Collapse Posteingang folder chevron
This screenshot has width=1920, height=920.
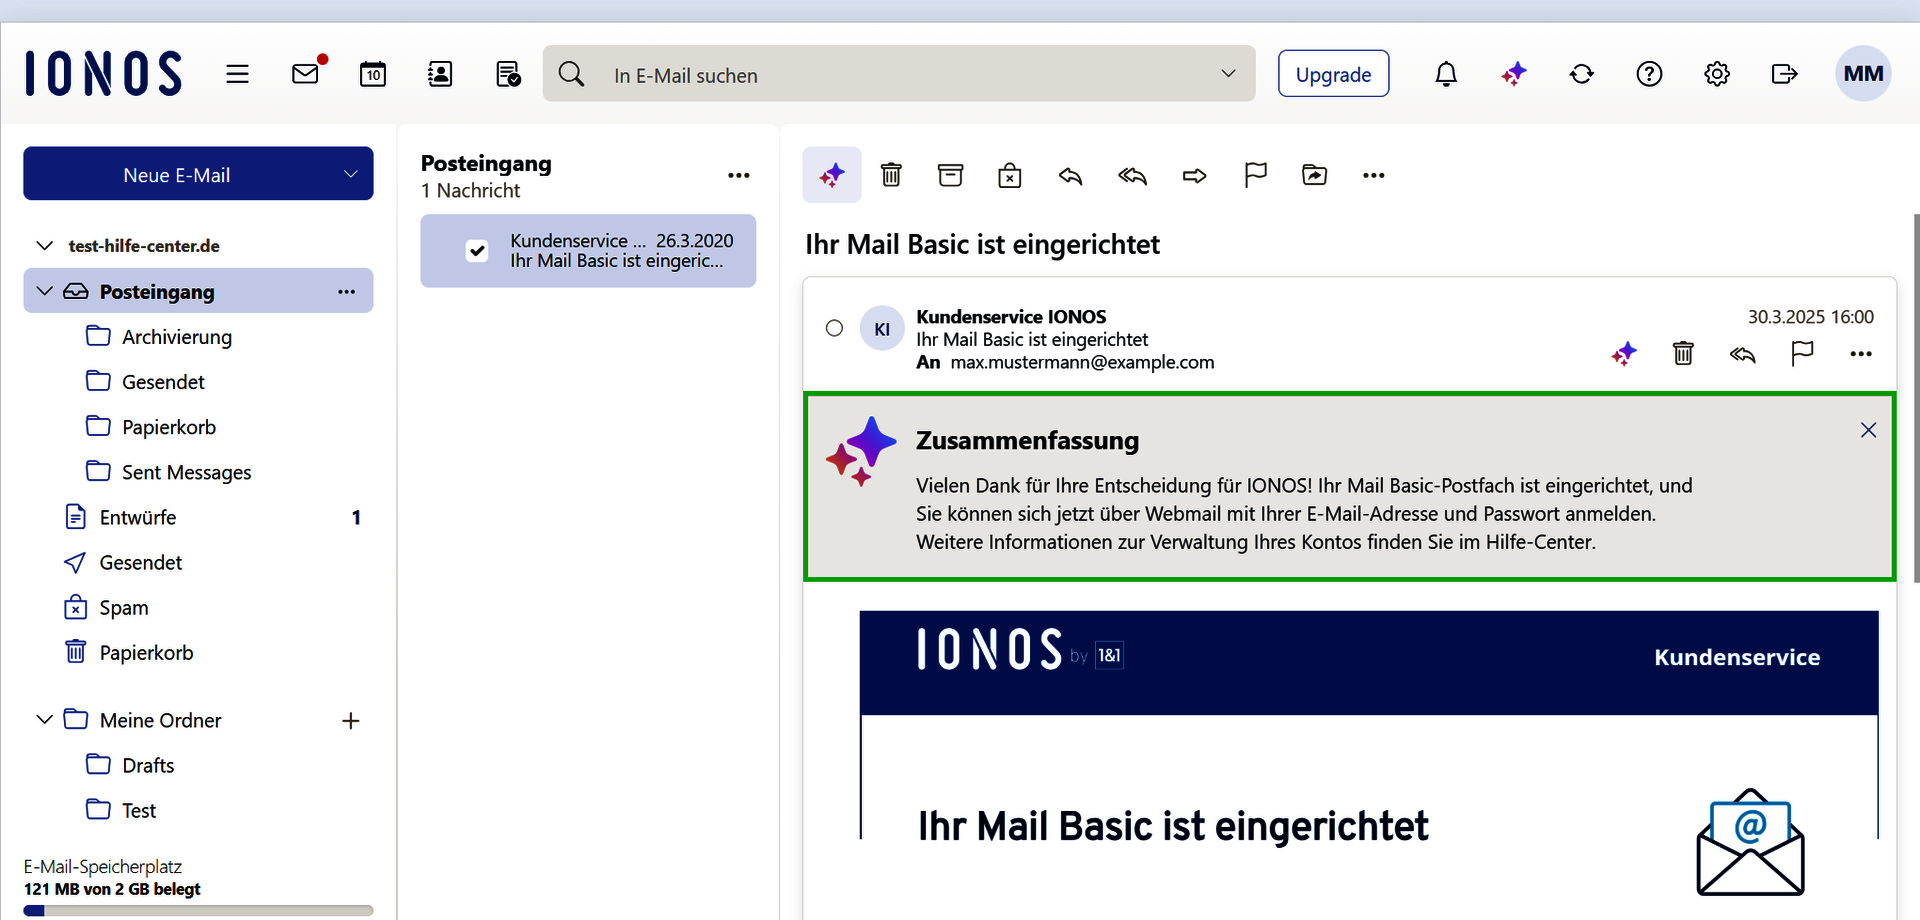click(44, 291)
